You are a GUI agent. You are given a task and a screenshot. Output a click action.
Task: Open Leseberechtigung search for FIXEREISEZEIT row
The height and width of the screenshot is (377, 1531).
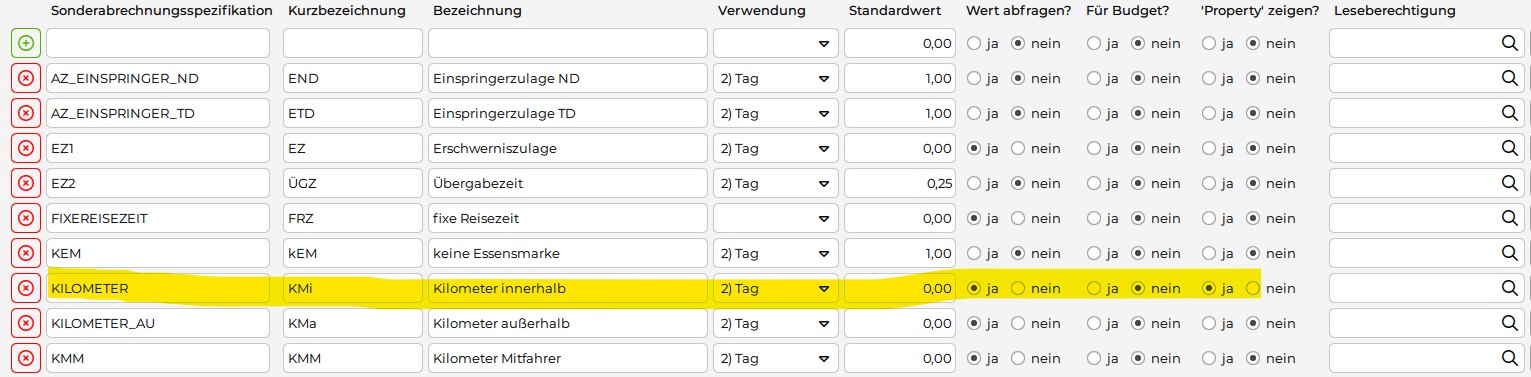click(1509, 218)
